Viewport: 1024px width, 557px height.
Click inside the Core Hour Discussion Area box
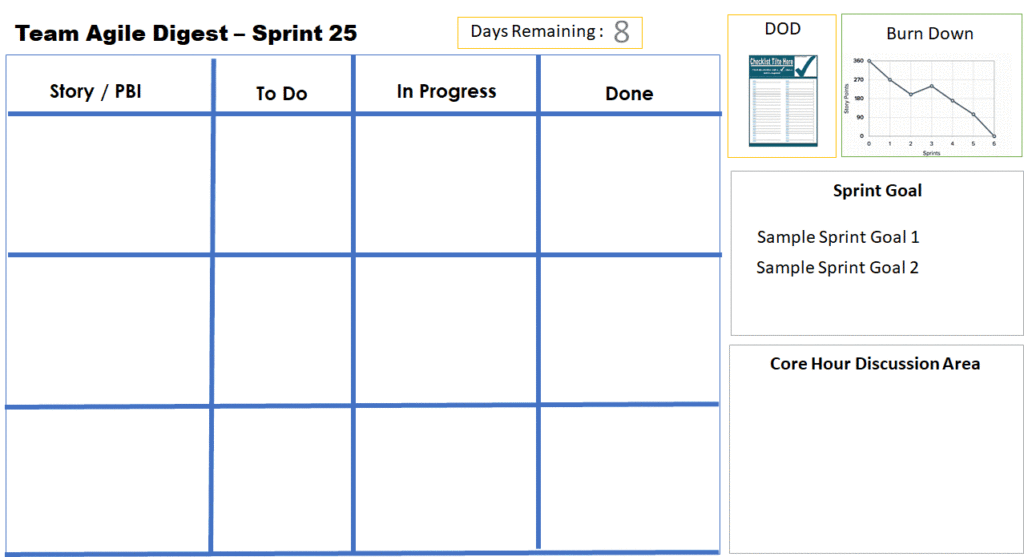876,464
